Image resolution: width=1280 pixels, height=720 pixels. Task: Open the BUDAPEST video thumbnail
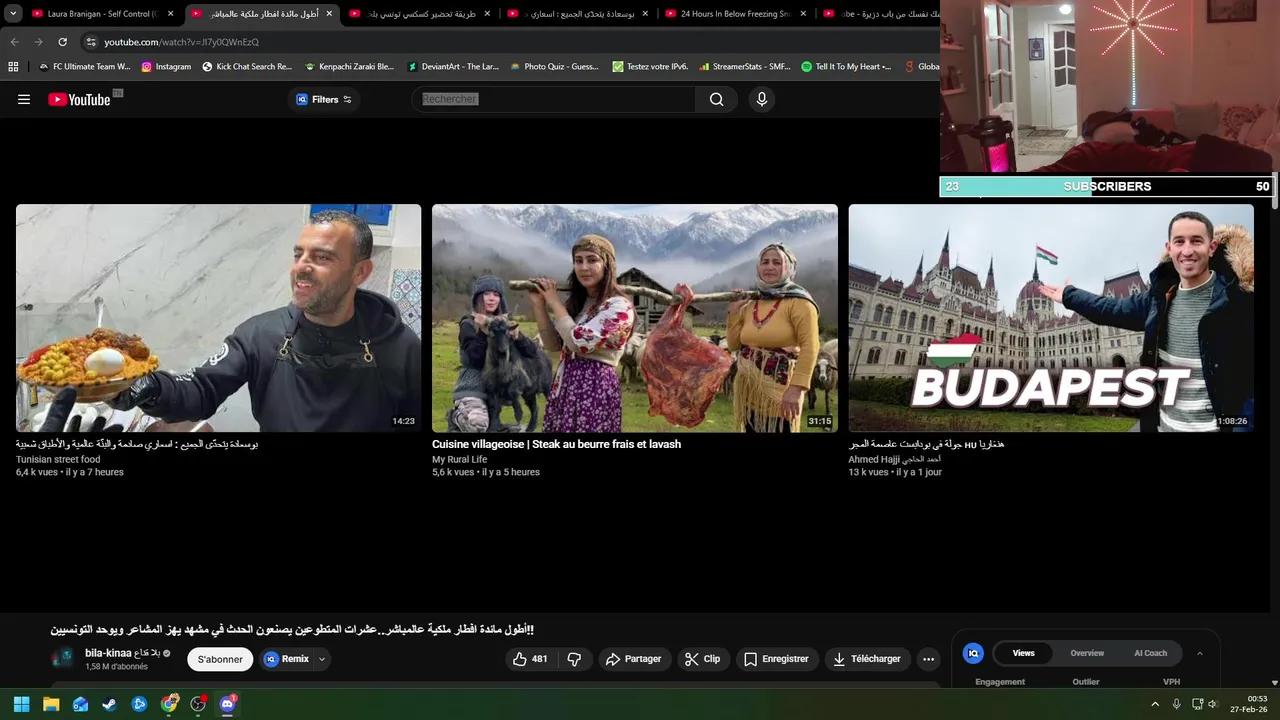1051,318
